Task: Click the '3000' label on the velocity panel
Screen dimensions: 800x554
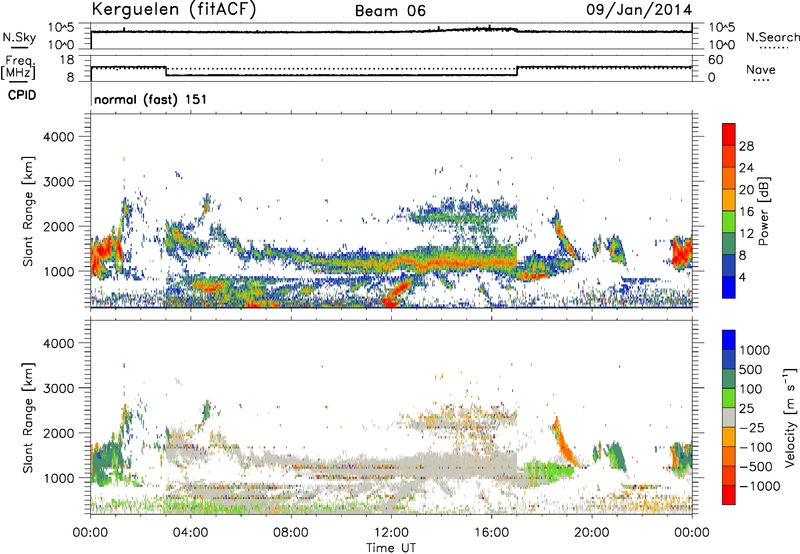Action: 59,388
